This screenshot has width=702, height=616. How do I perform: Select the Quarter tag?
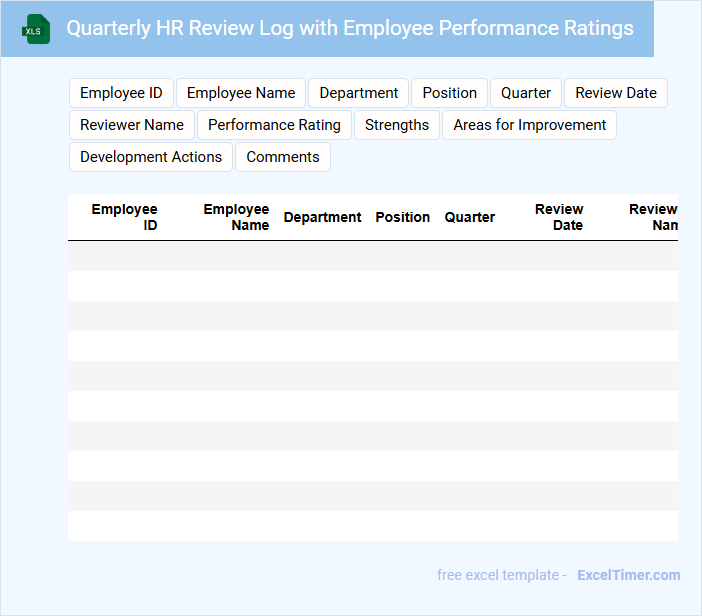[526, 93]
